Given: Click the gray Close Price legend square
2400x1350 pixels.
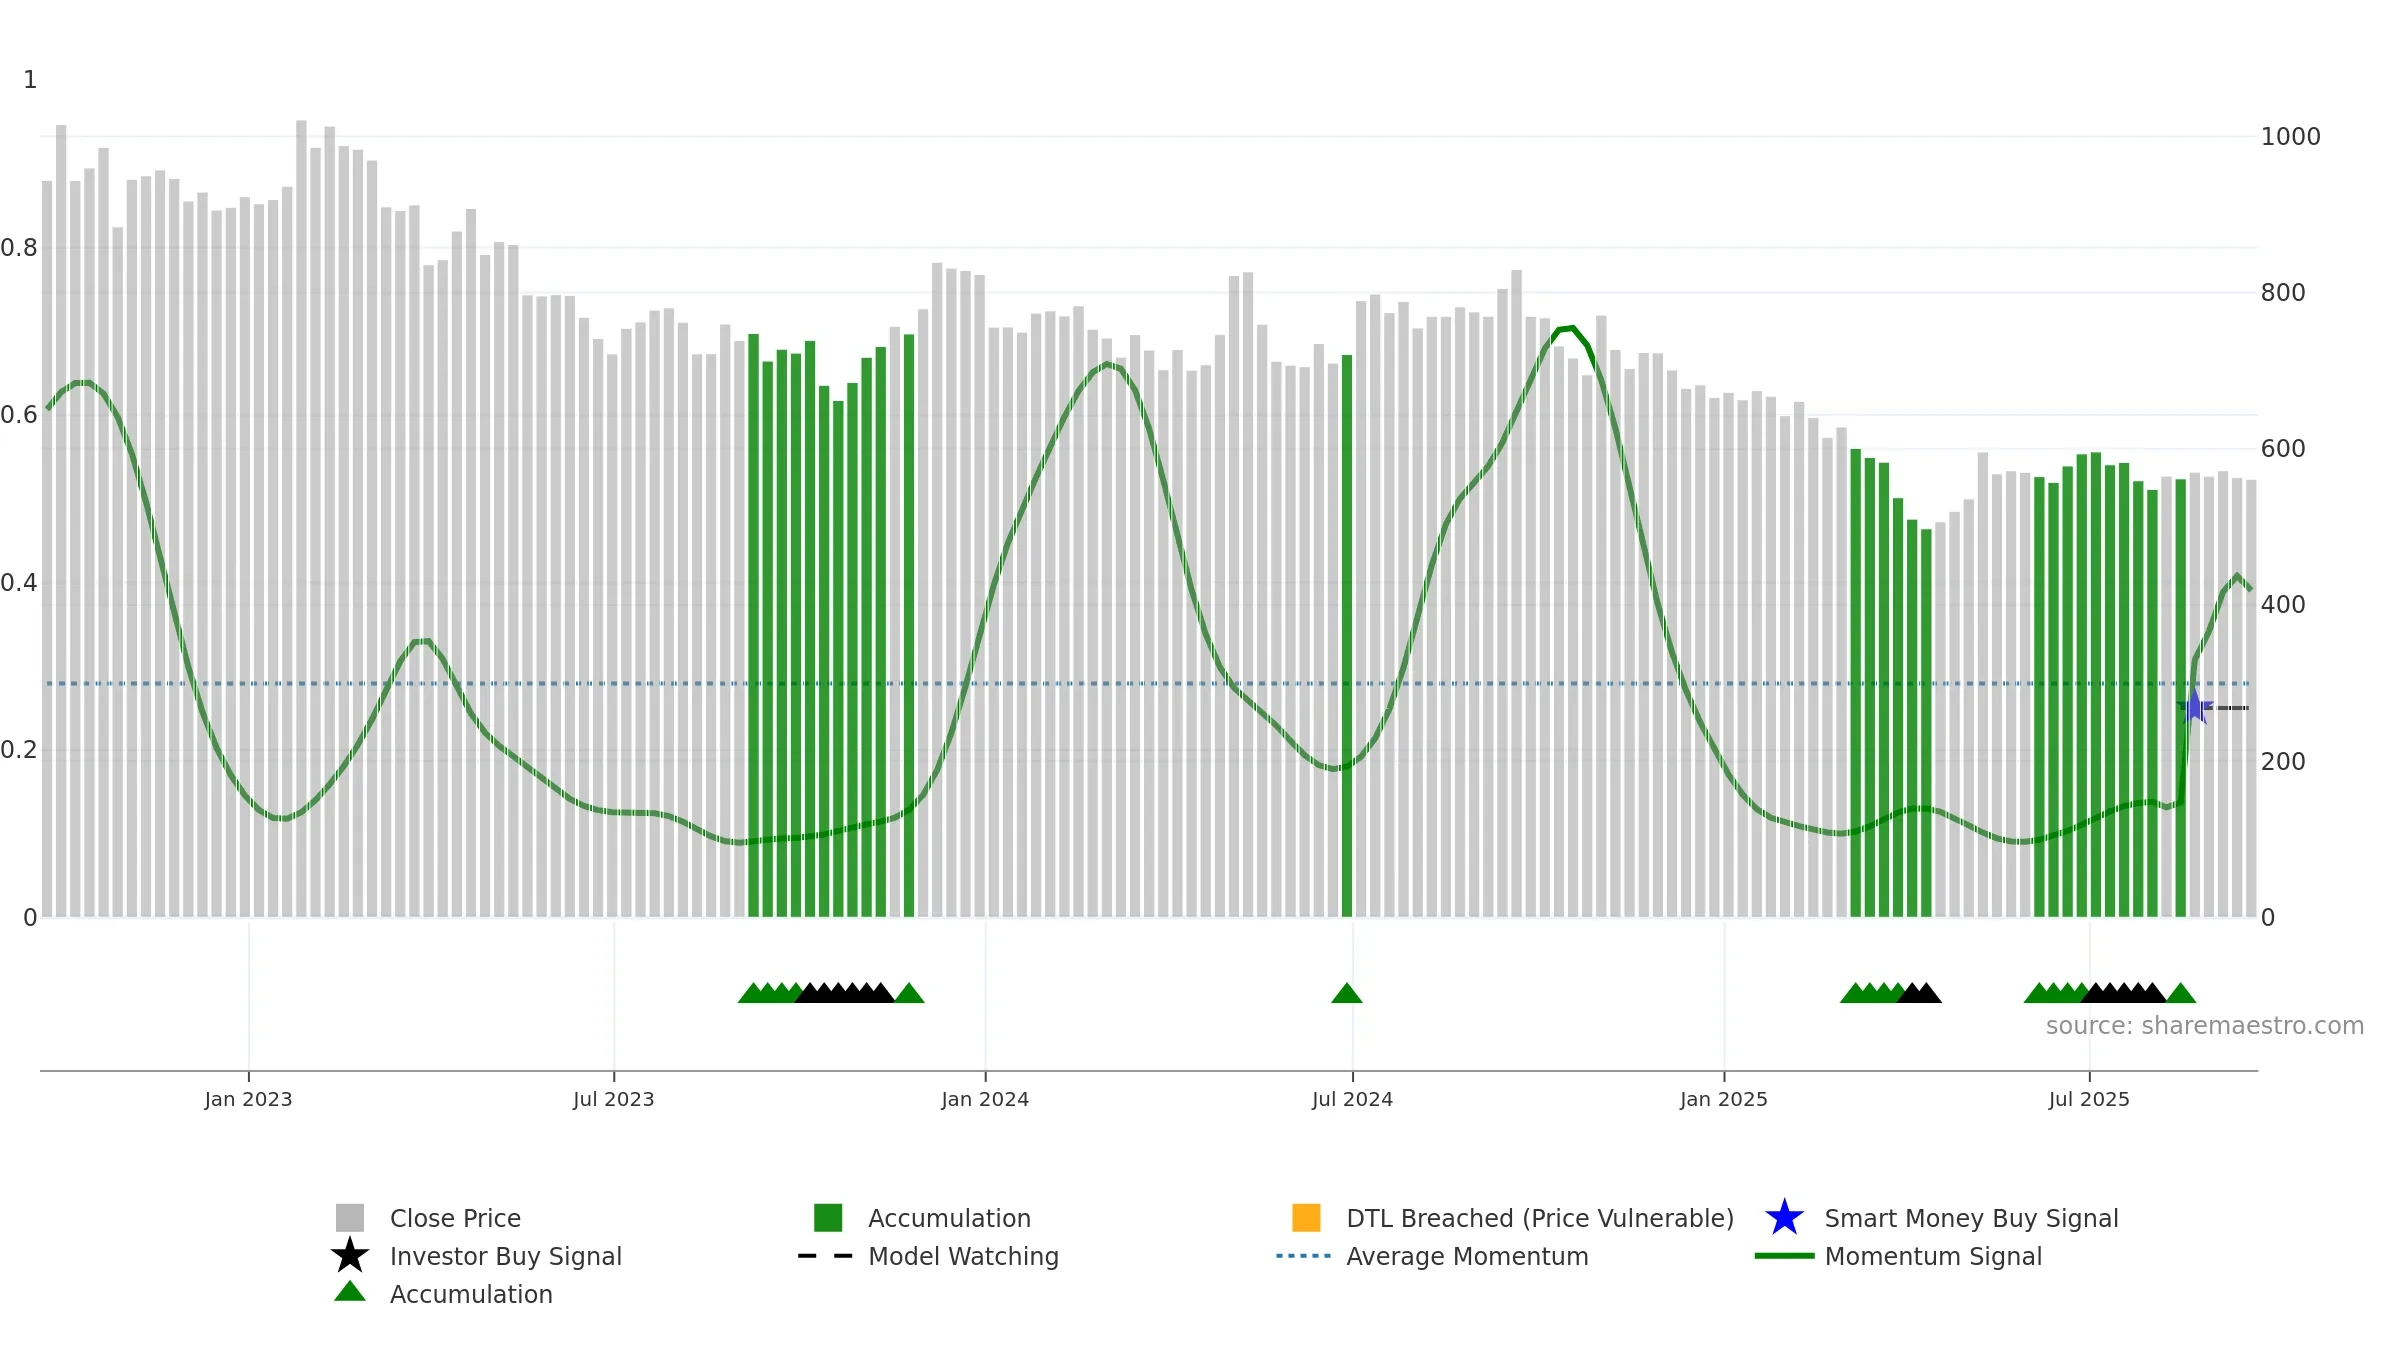Looking at the screenshot, I should pos(350,1217).
